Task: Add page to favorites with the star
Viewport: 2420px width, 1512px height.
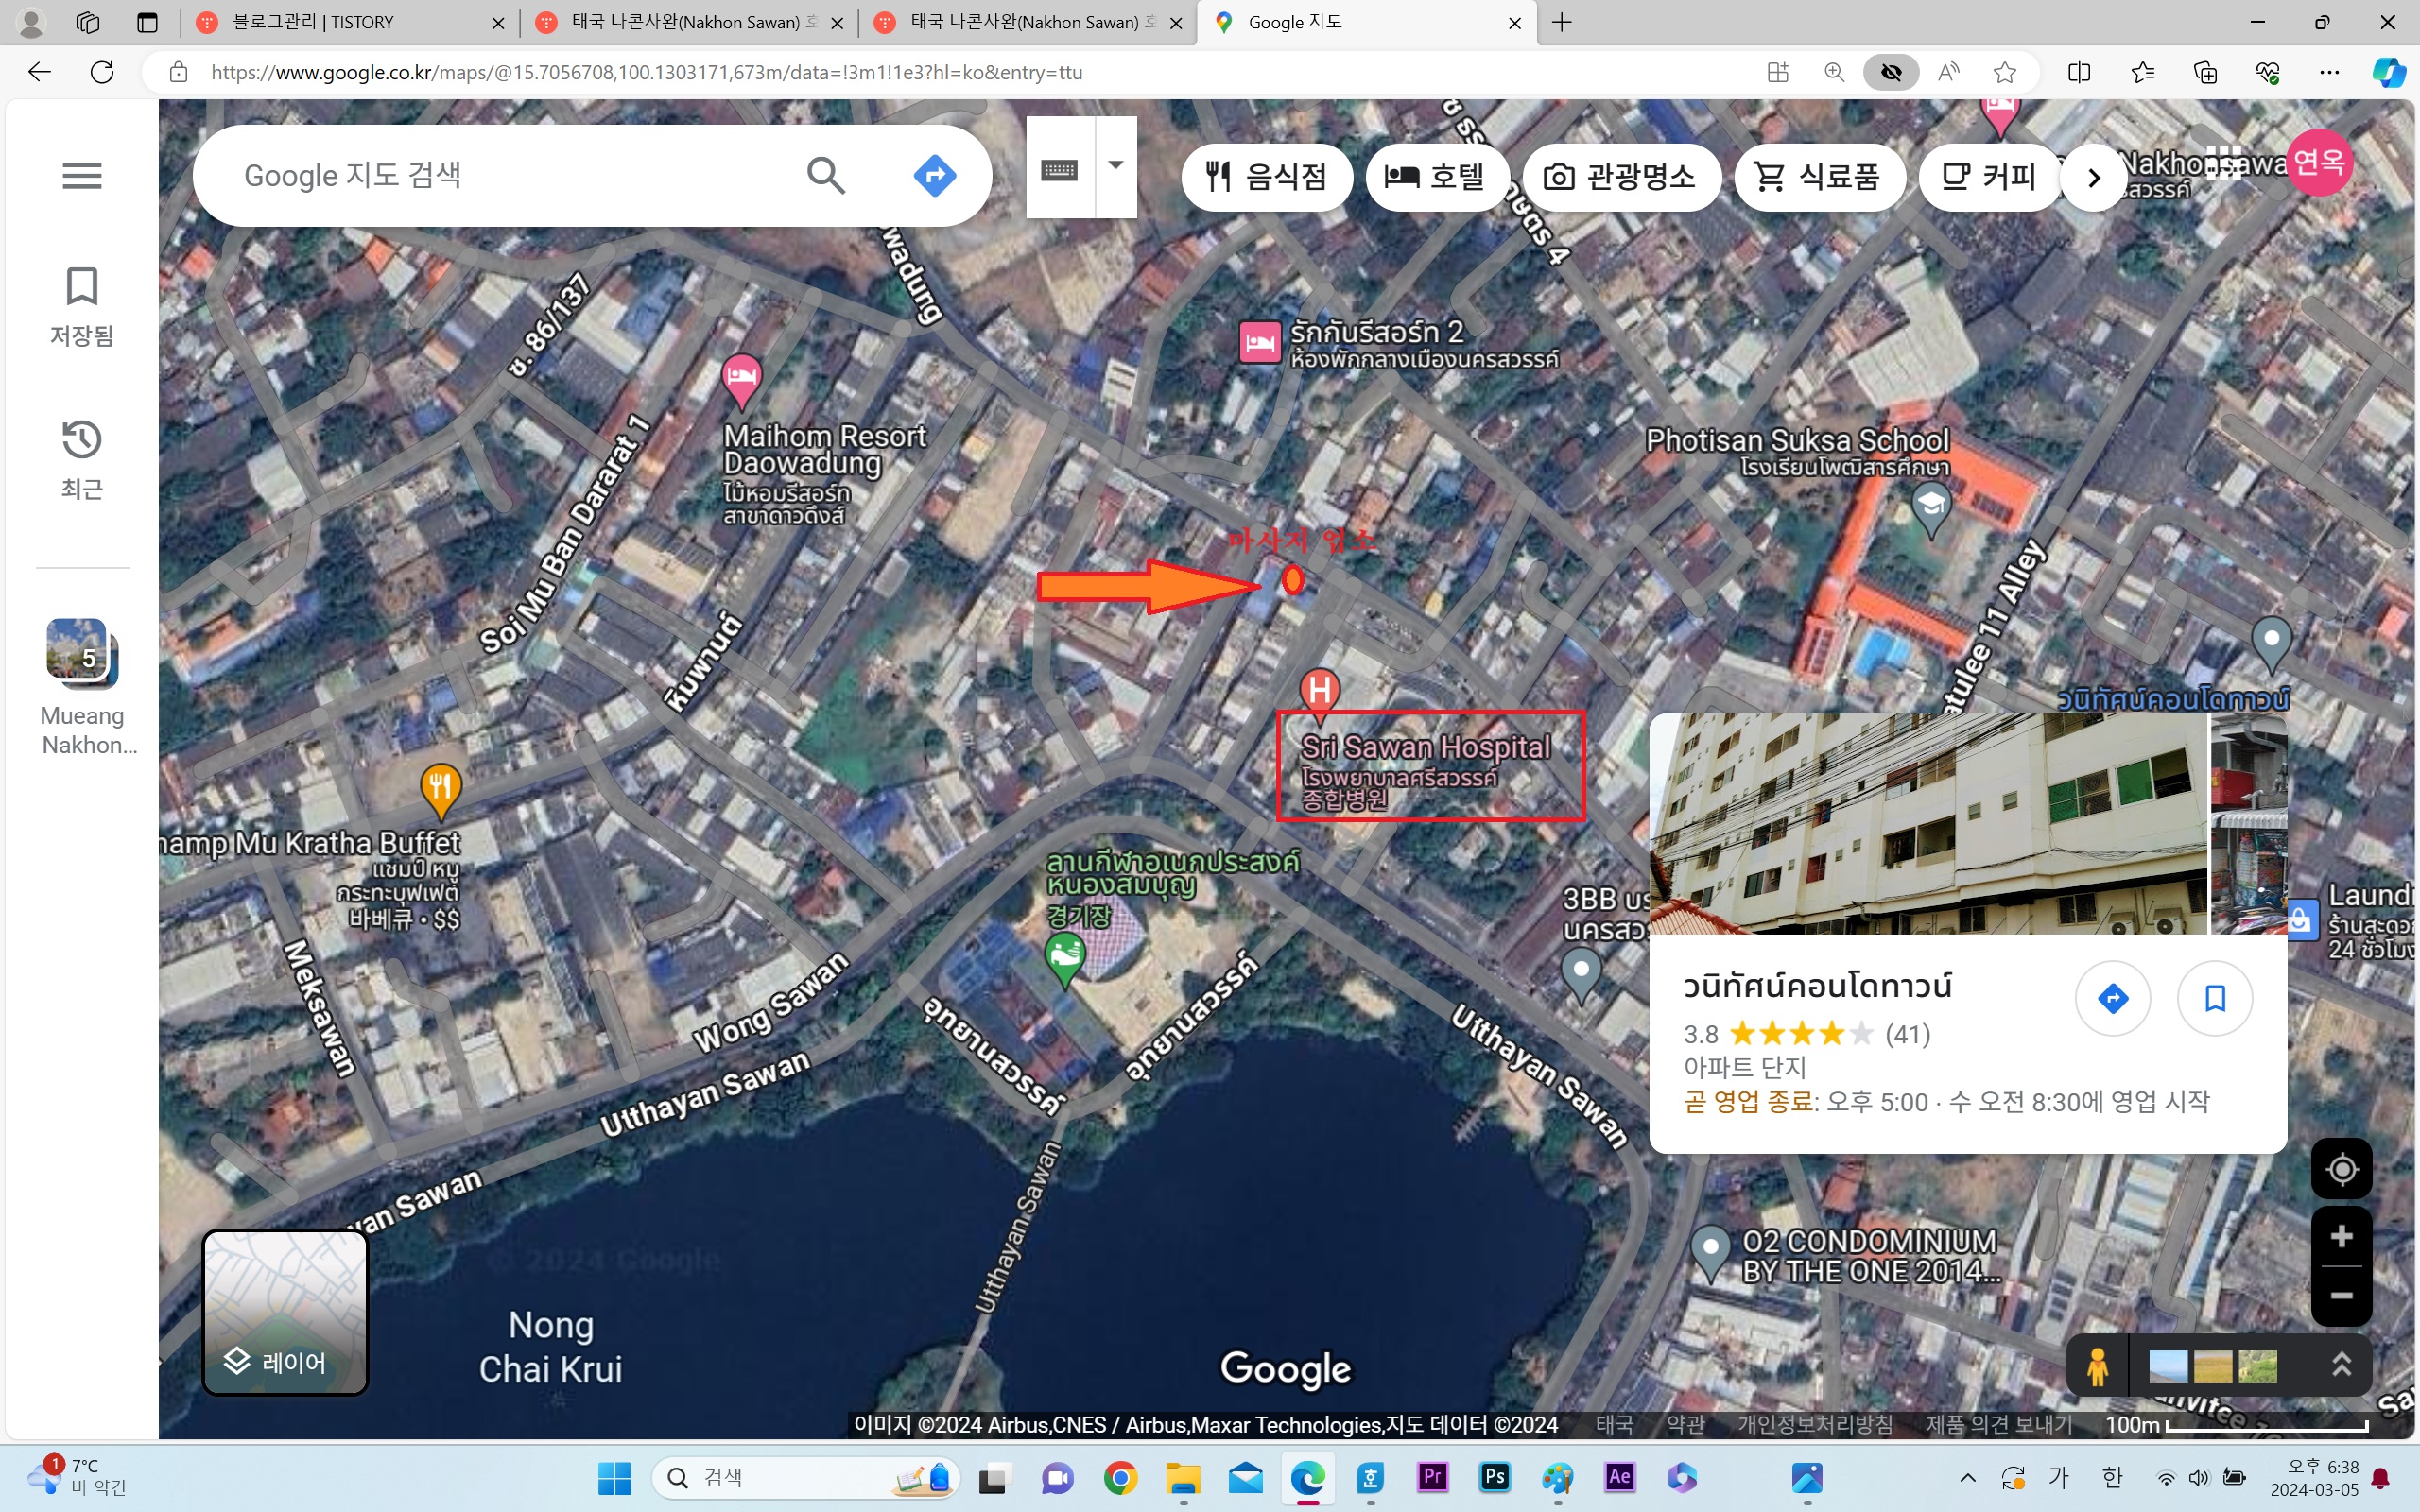Action: click(2004, 72)
